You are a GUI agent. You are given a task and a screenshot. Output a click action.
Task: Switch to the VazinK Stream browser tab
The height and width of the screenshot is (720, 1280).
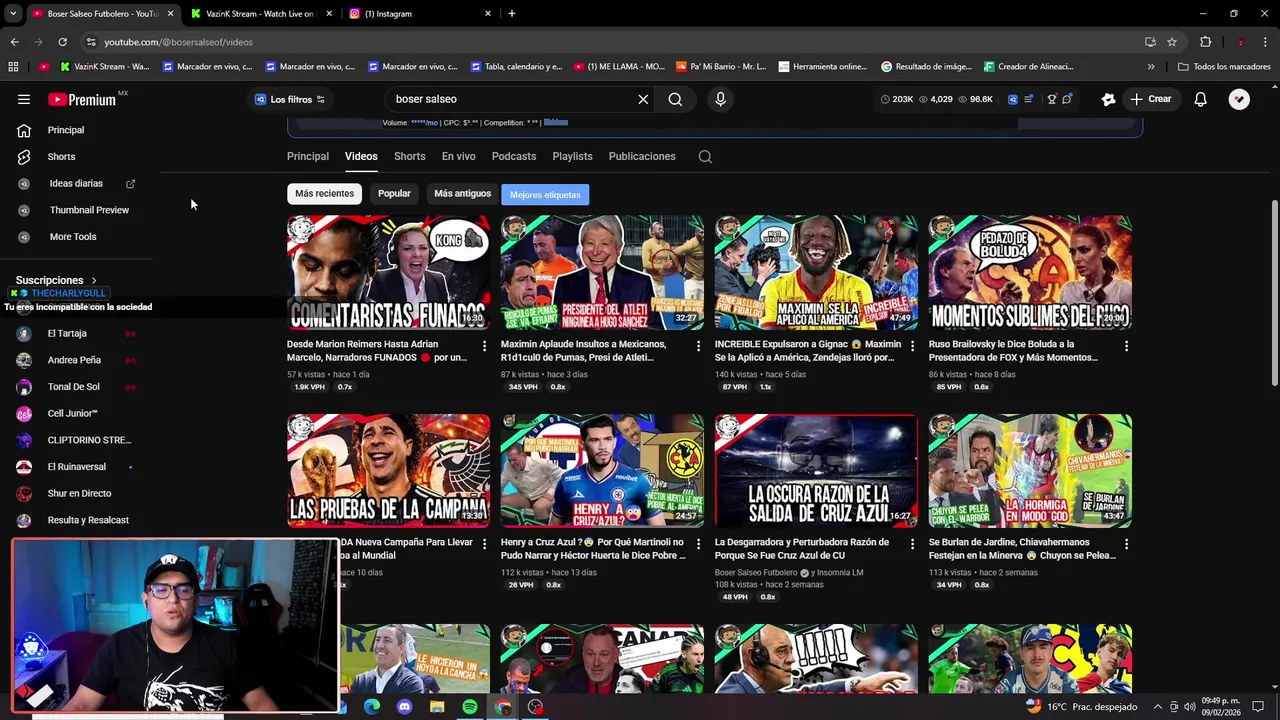[x=260, y=14]
